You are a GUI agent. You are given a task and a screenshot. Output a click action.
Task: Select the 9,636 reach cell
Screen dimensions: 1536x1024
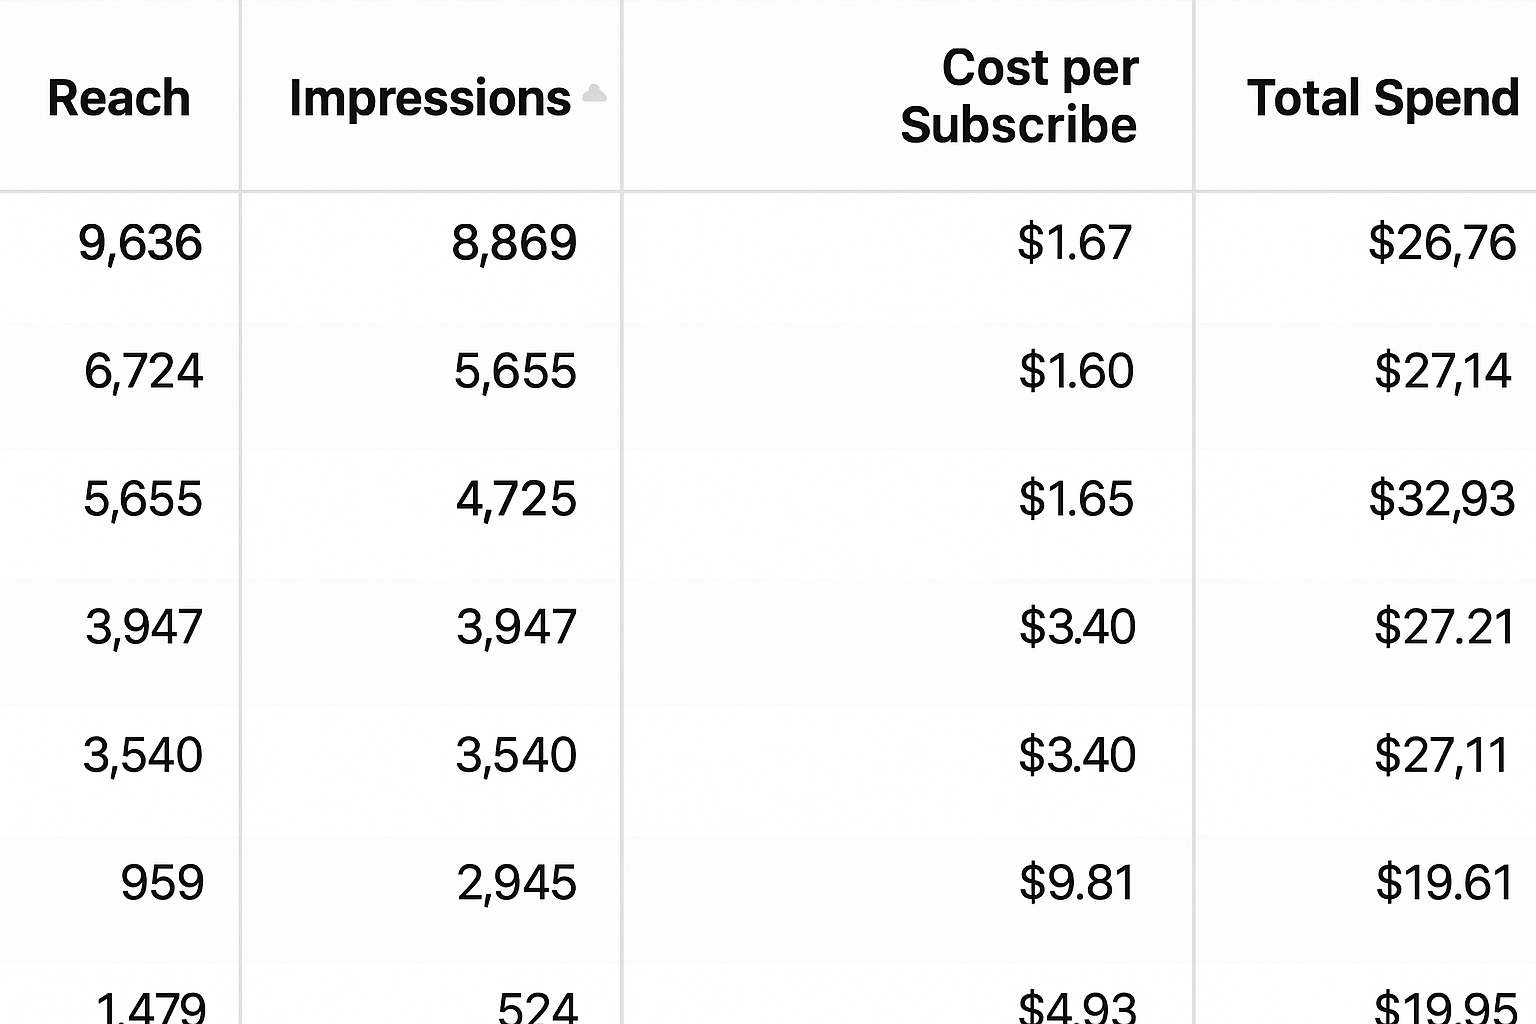click(x=140, y=243)
